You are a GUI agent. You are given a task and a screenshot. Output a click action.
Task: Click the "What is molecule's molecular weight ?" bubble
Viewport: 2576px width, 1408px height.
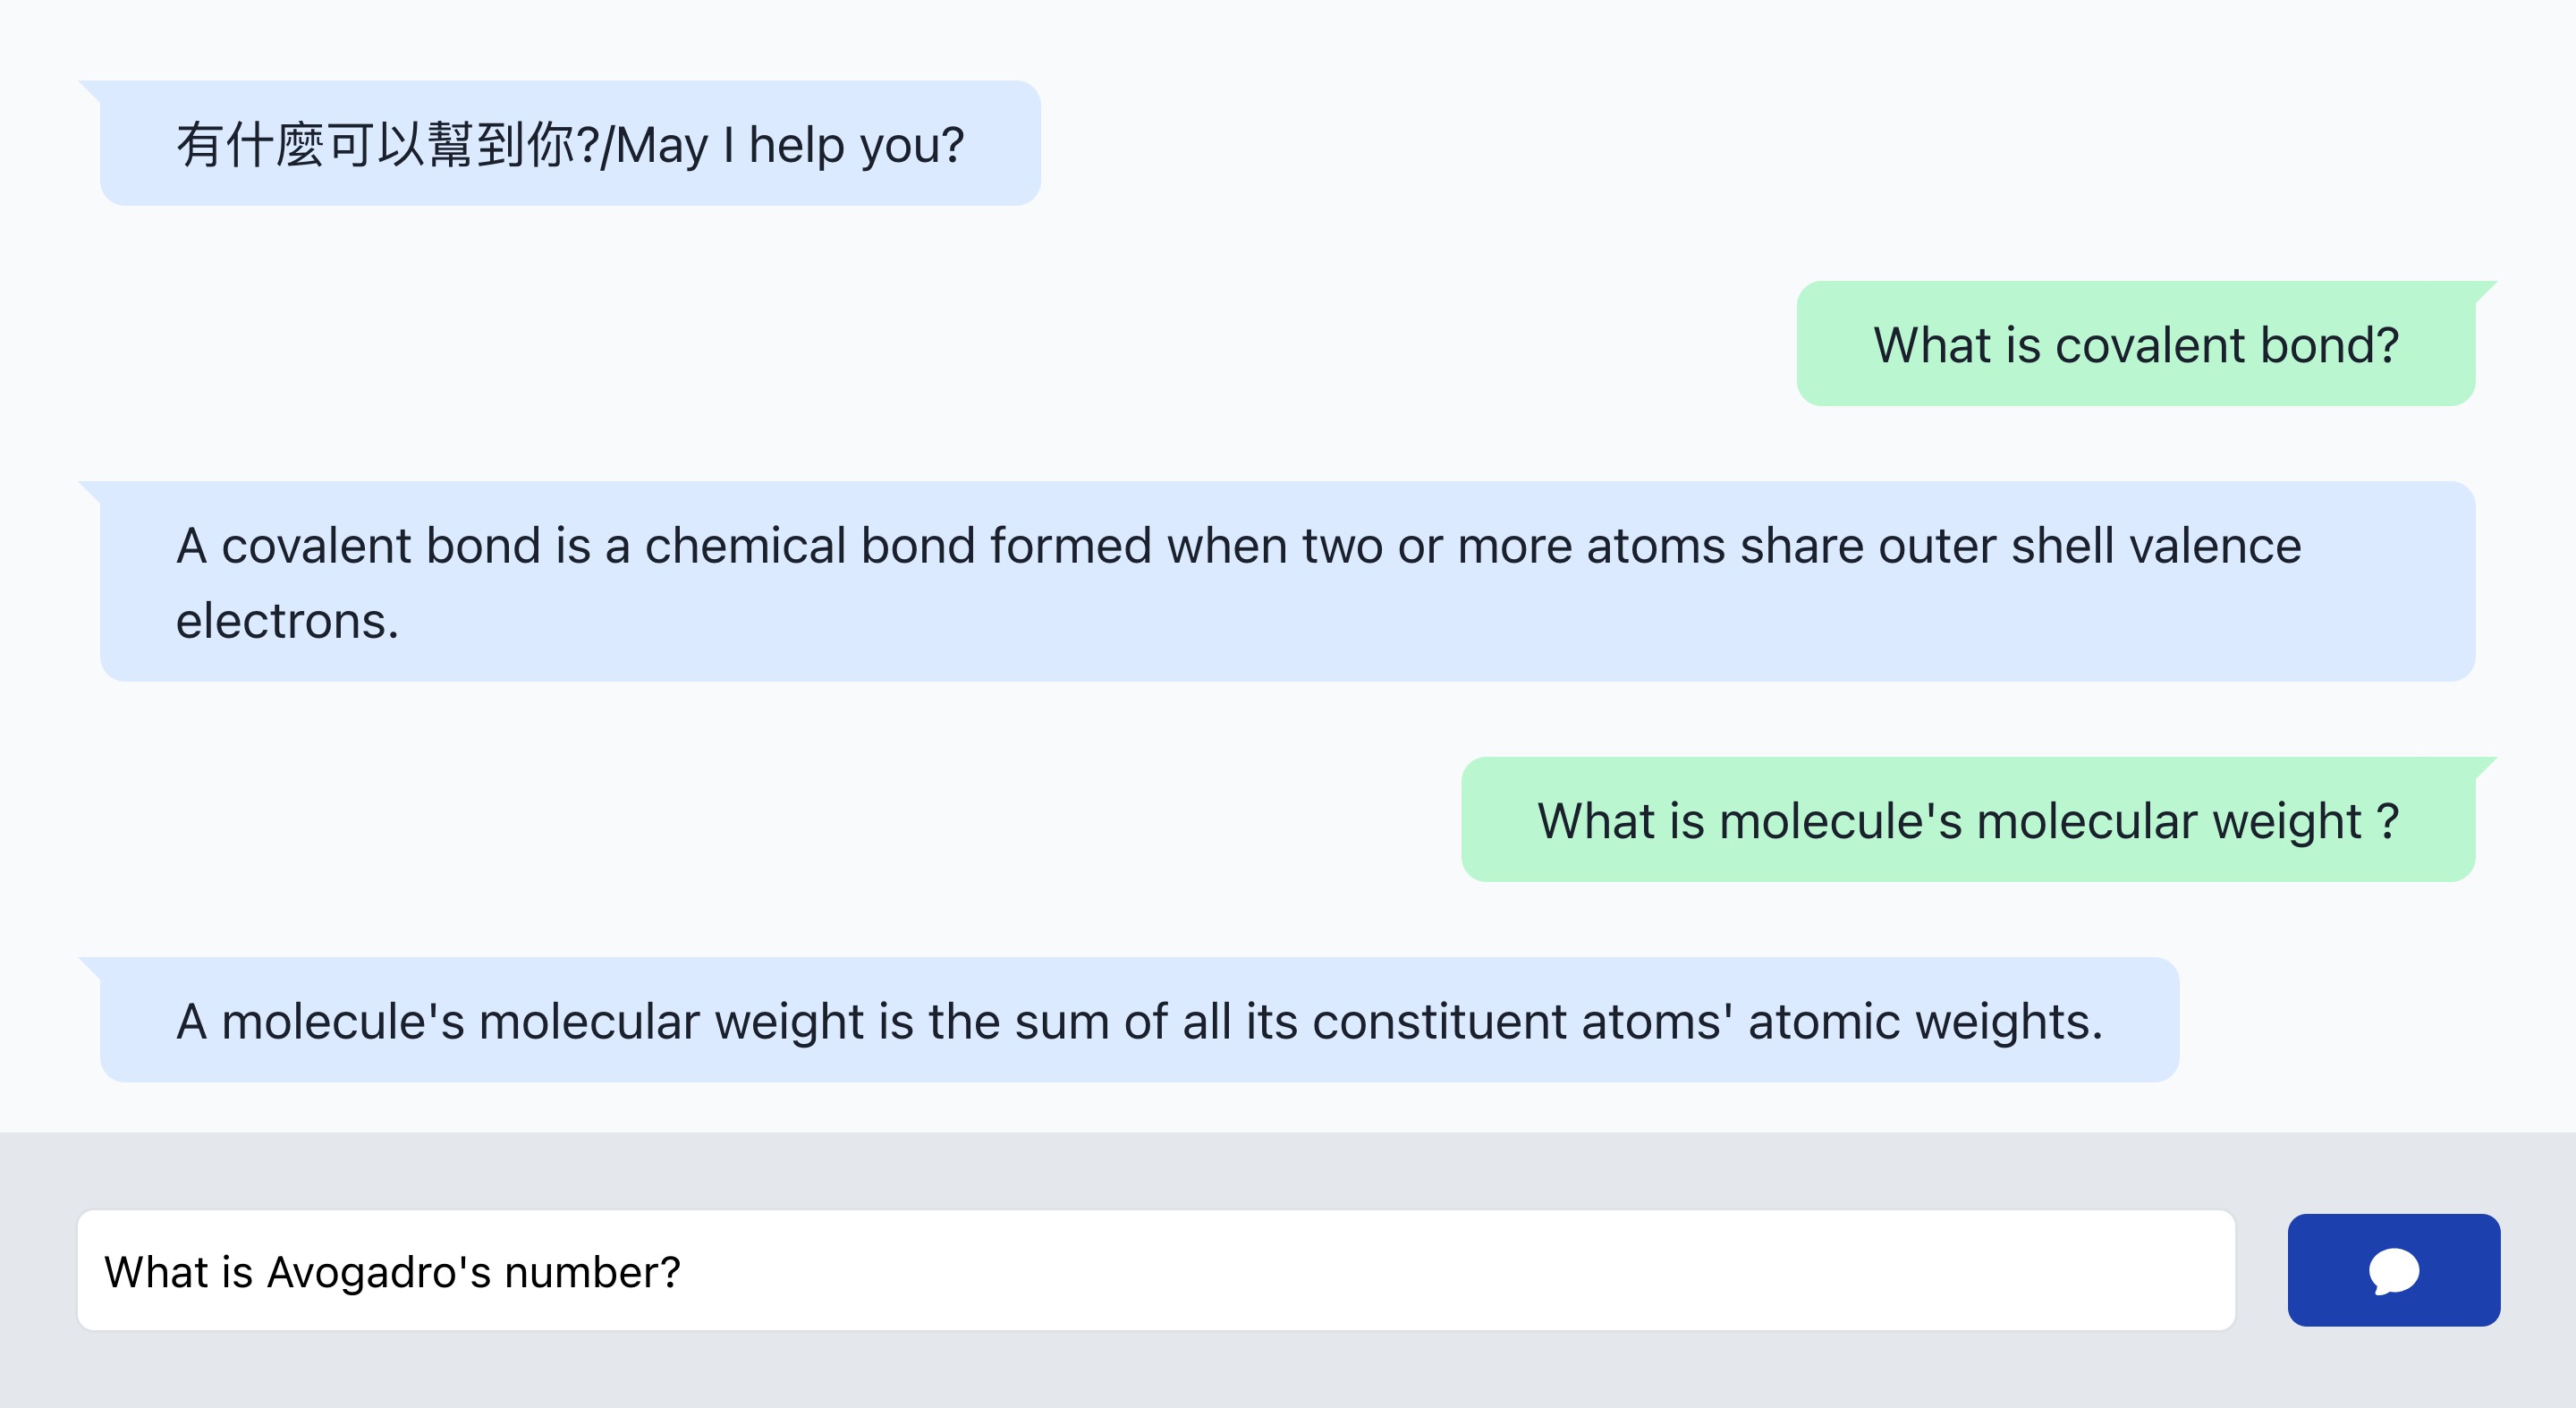point(1967,820)
